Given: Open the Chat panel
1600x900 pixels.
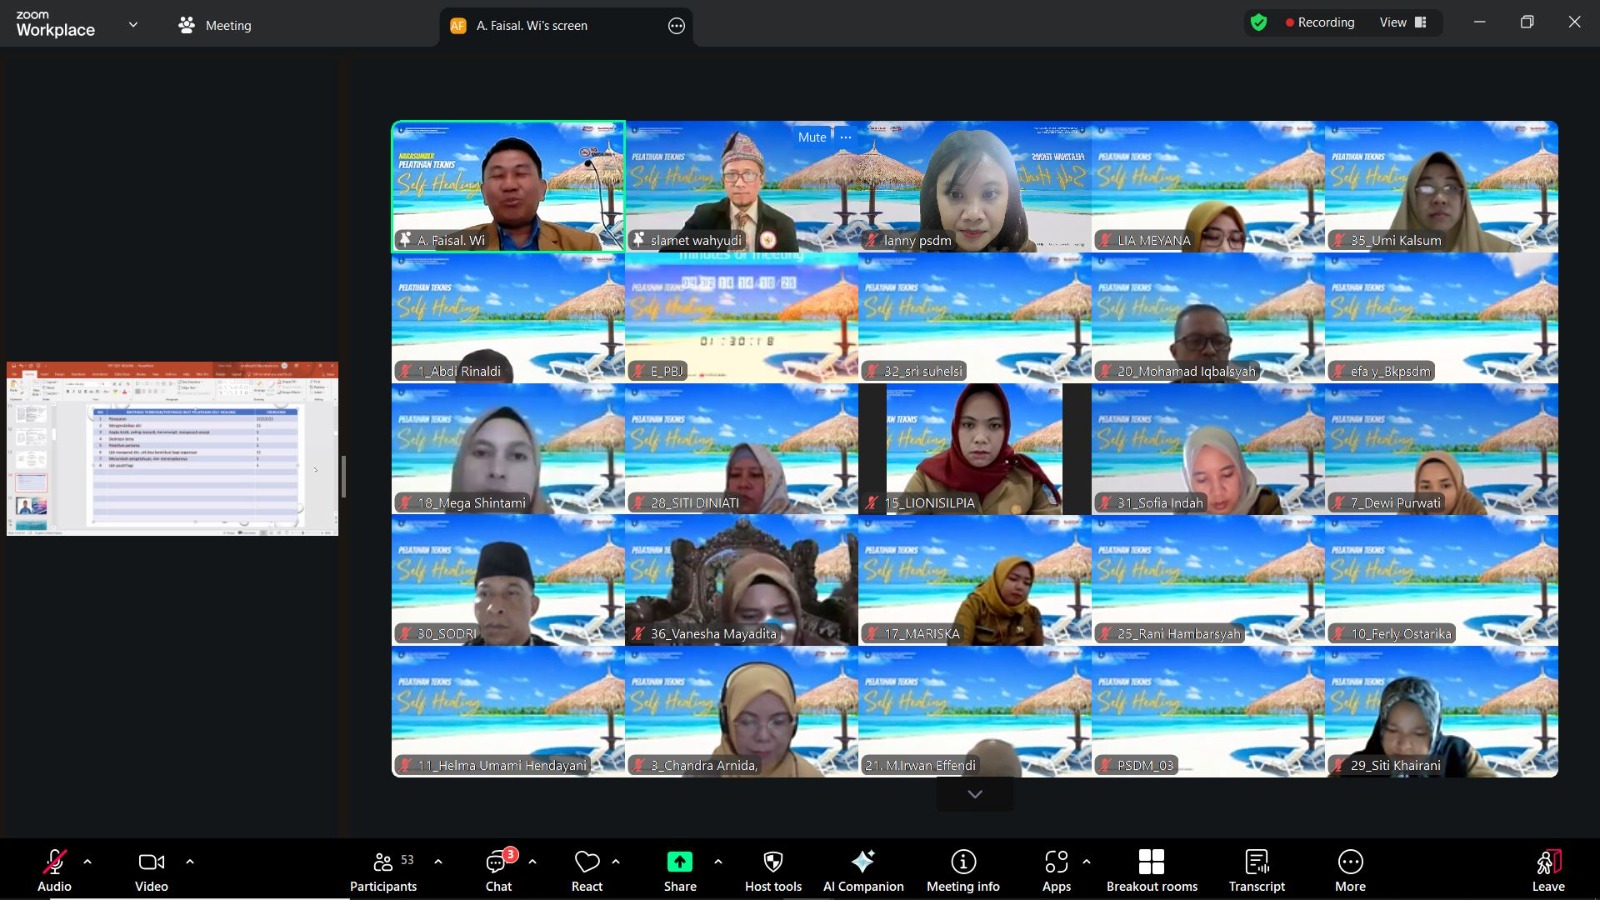Looking at the screenshot, I should pyautogui.click(x=498, y=870).
